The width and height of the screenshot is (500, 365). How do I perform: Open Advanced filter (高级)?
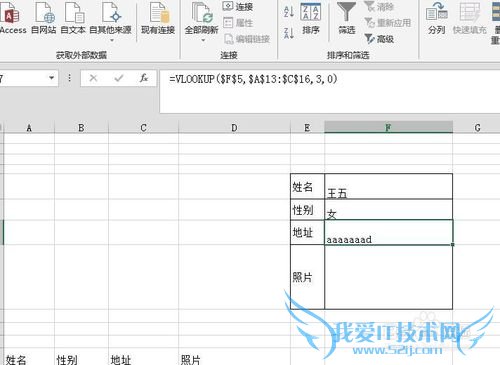pyautogui.click(x=379, y=39)
